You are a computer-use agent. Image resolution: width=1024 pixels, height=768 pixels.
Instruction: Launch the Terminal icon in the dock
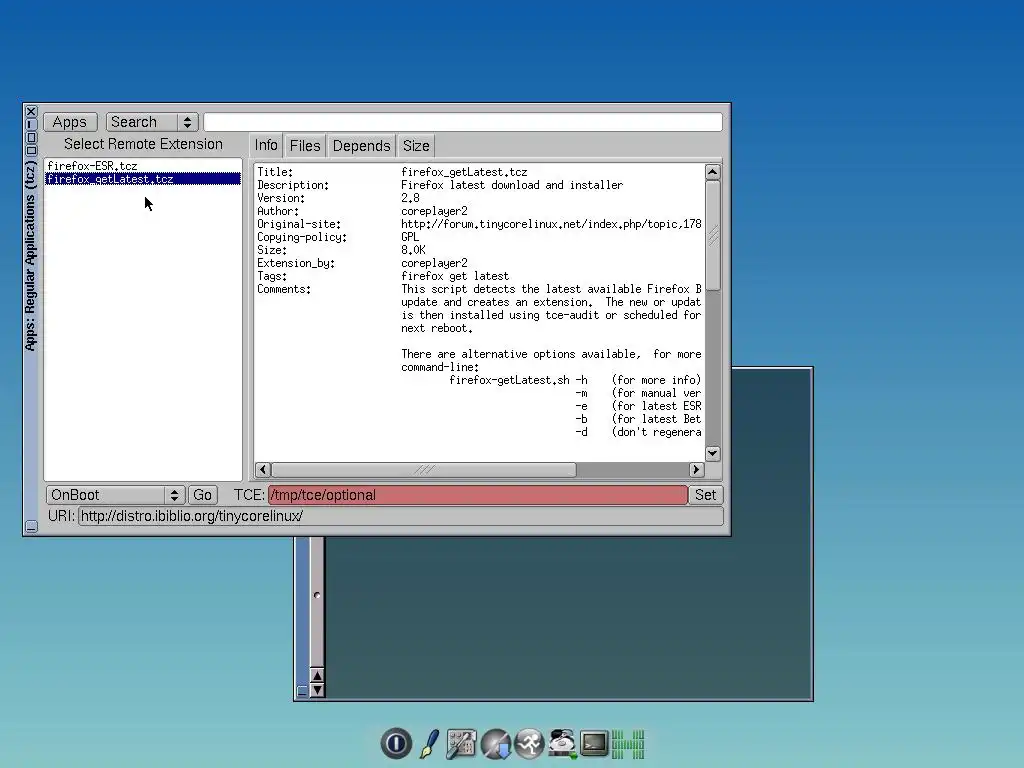pos(594,744)
